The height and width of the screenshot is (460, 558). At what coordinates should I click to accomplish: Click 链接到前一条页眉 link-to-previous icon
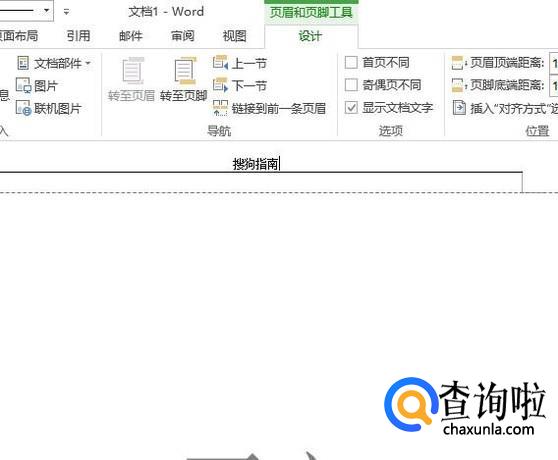220,108
